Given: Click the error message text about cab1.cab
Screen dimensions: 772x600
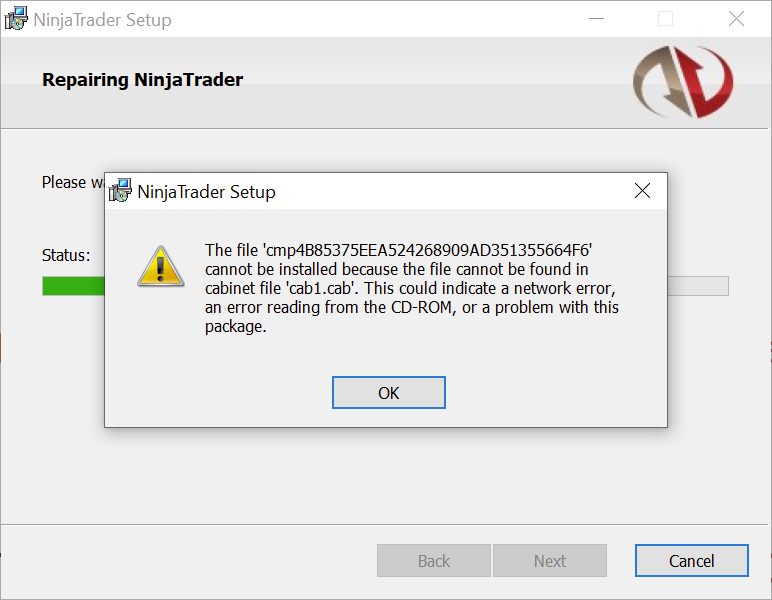Looking at the screenshot, I should pos(412,288).
